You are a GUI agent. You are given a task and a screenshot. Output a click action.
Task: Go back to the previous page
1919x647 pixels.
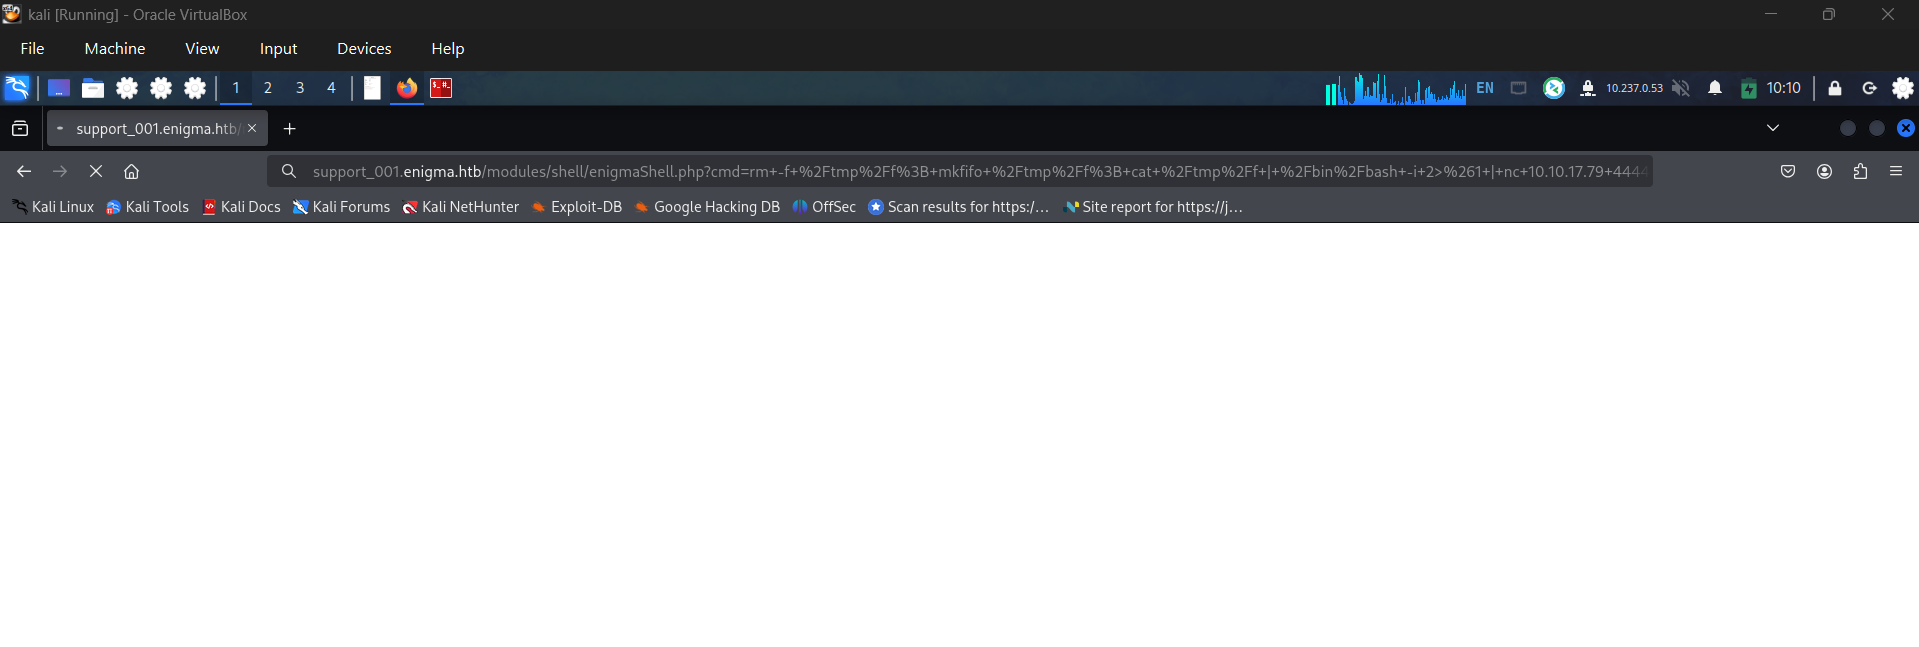point(24,172)
